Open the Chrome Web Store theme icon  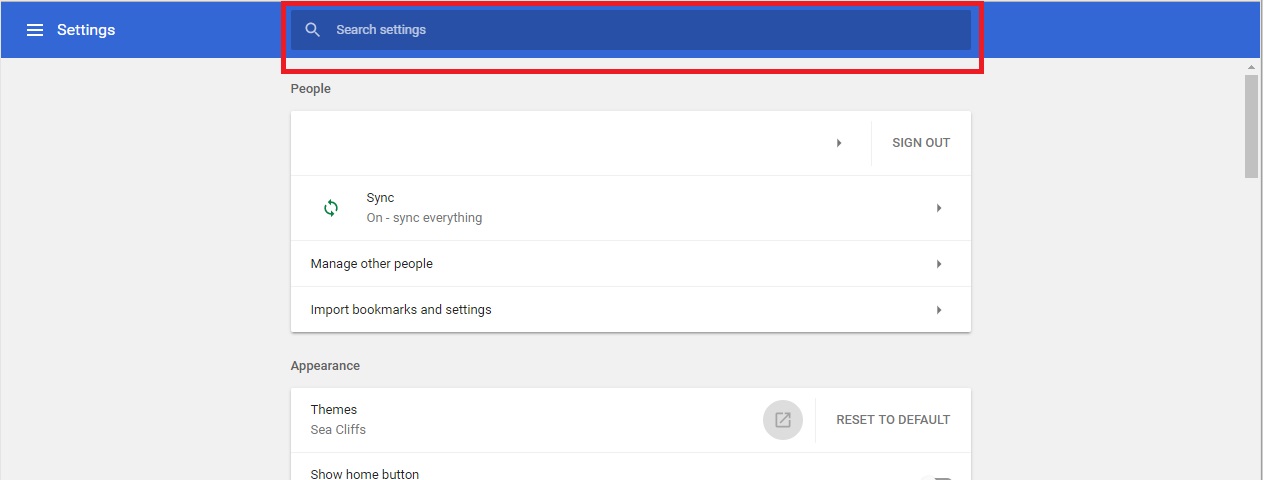click(783, 420)
